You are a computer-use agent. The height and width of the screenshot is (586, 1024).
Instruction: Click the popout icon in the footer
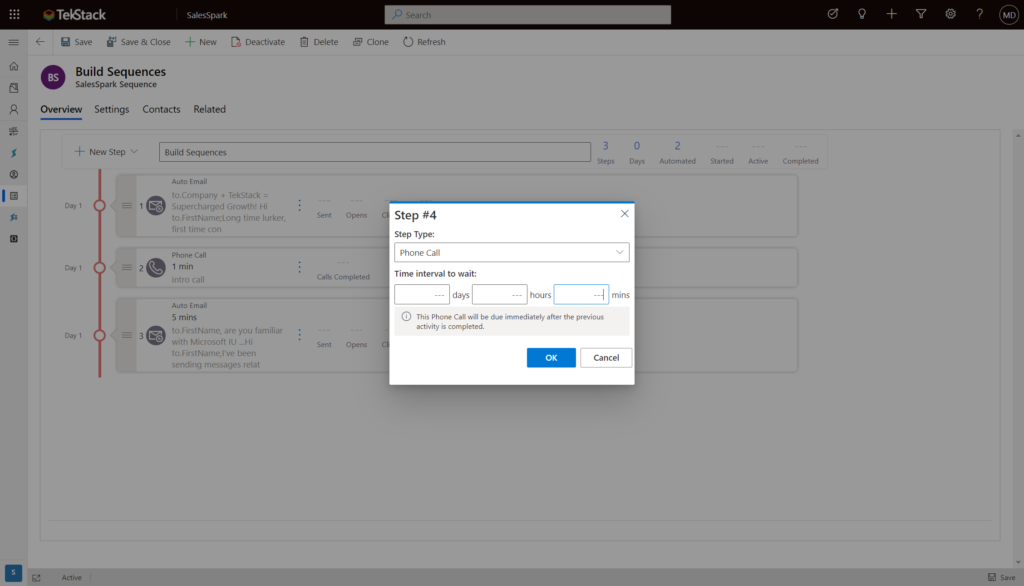click(37, 578)
